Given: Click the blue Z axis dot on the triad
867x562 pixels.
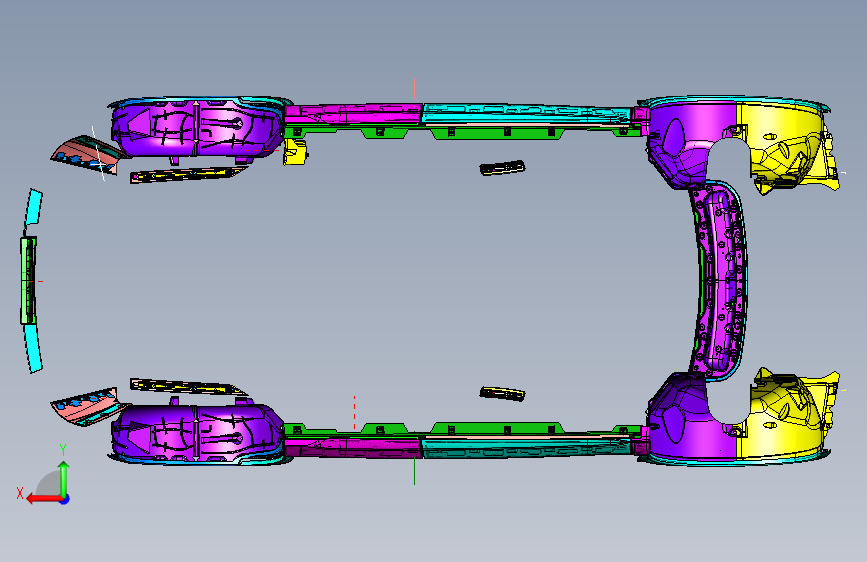Looking at the screenshot, I should [65, 499].
